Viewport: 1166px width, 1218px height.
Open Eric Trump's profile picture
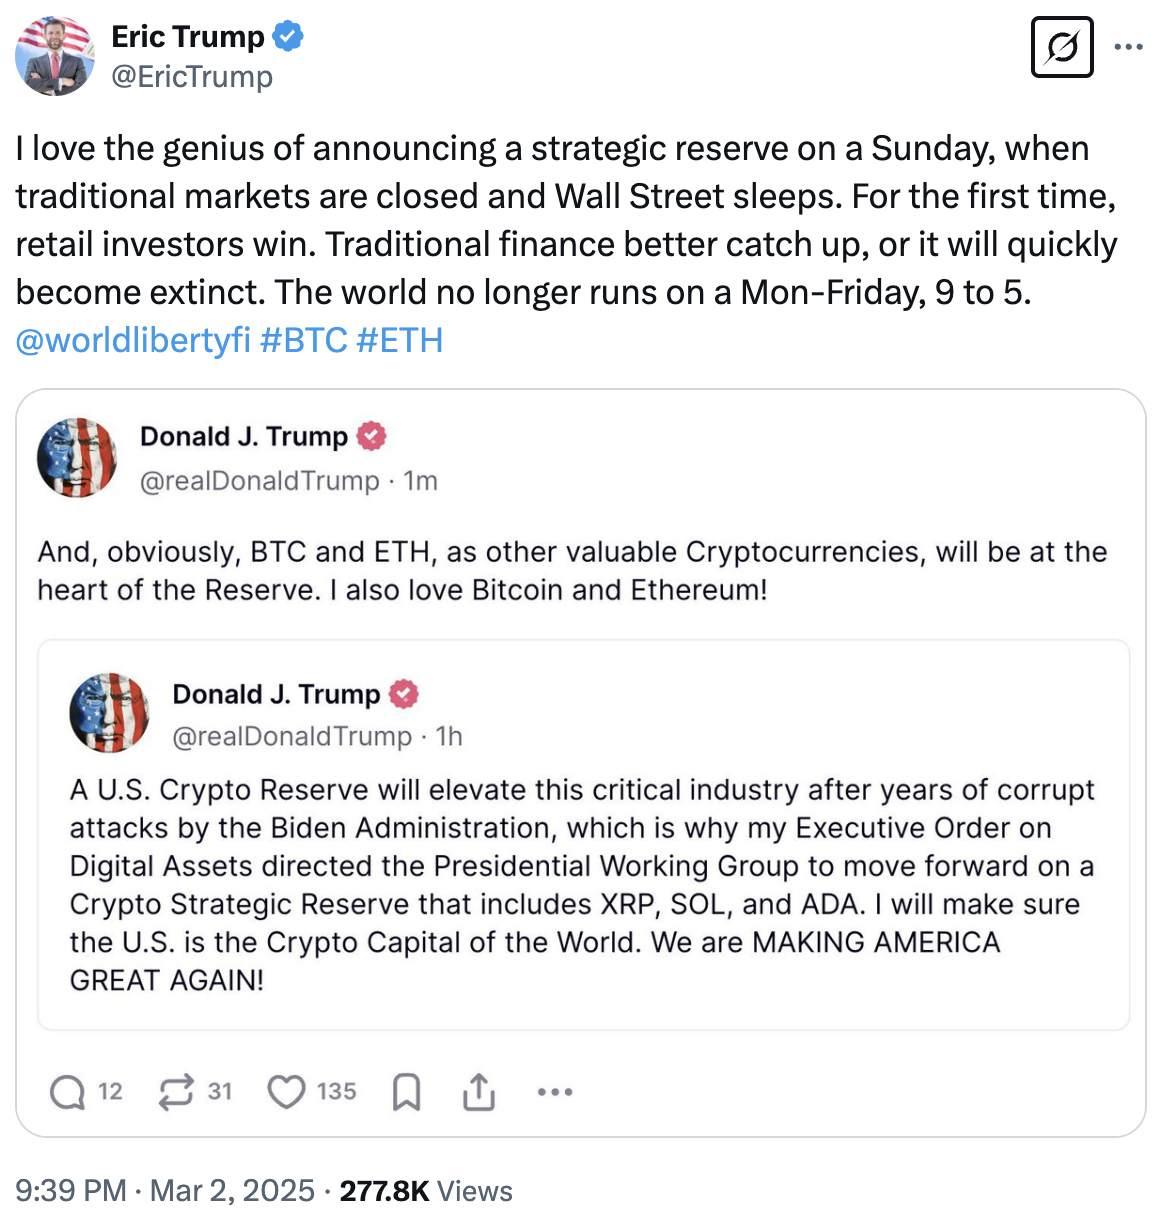pos(55,56)
